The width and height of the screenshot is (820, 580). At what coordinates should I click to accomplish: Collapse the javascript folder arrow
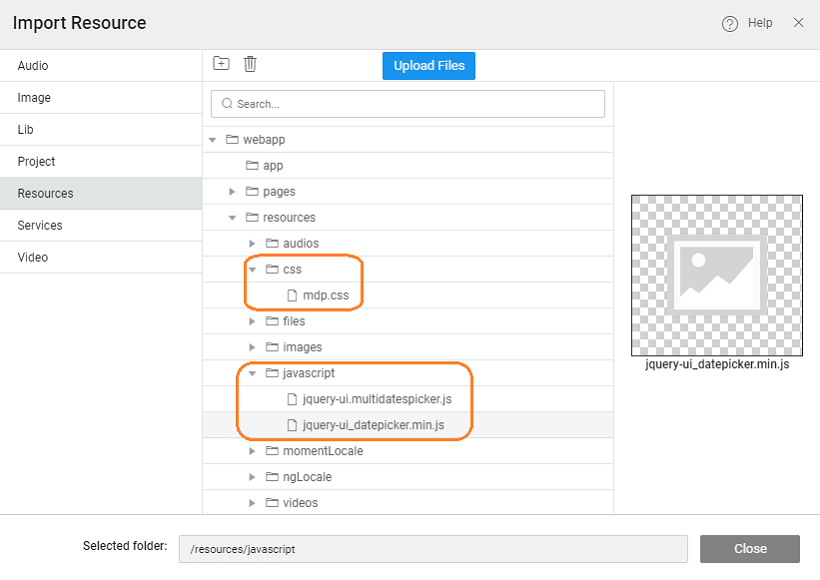point(252,373)
